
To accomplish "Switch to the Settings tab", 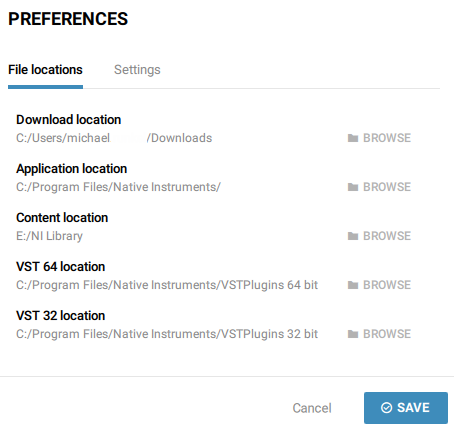I will [x=137, y=70].
